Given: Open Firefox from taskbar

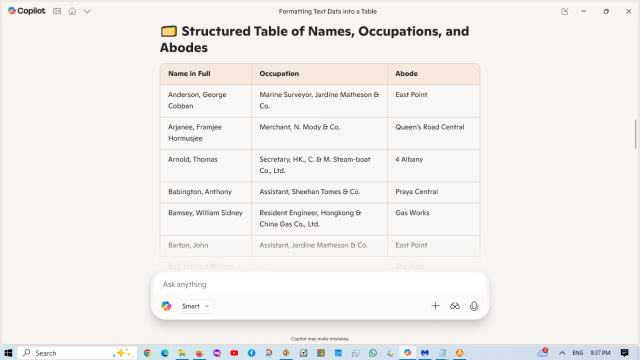Looking at the screenshot, I should pos(199,353).
